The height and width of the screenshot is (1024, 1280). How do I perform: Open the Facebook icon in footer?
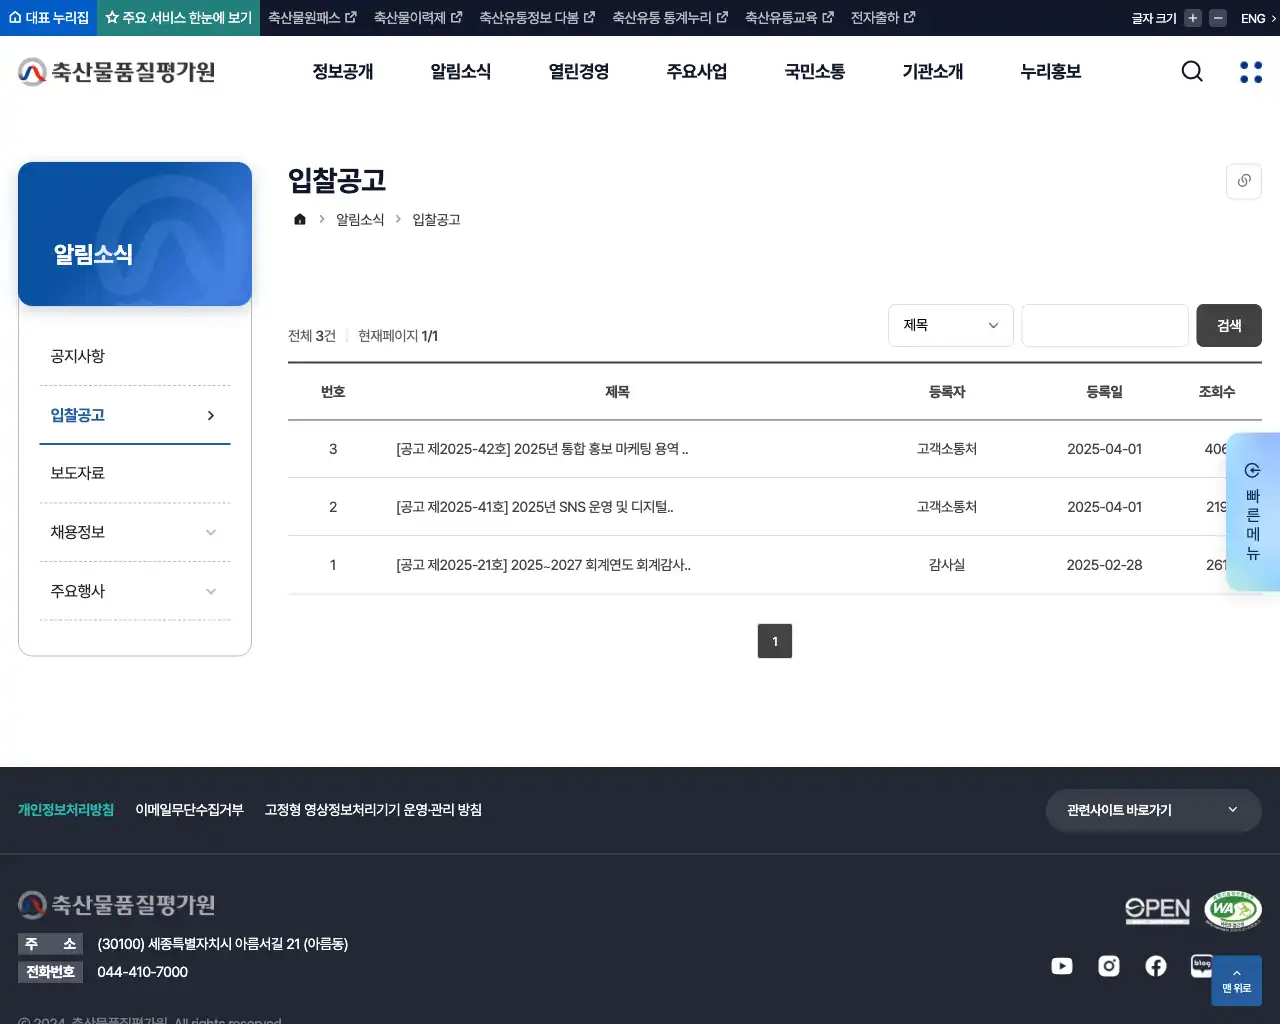click(1155, 966)
